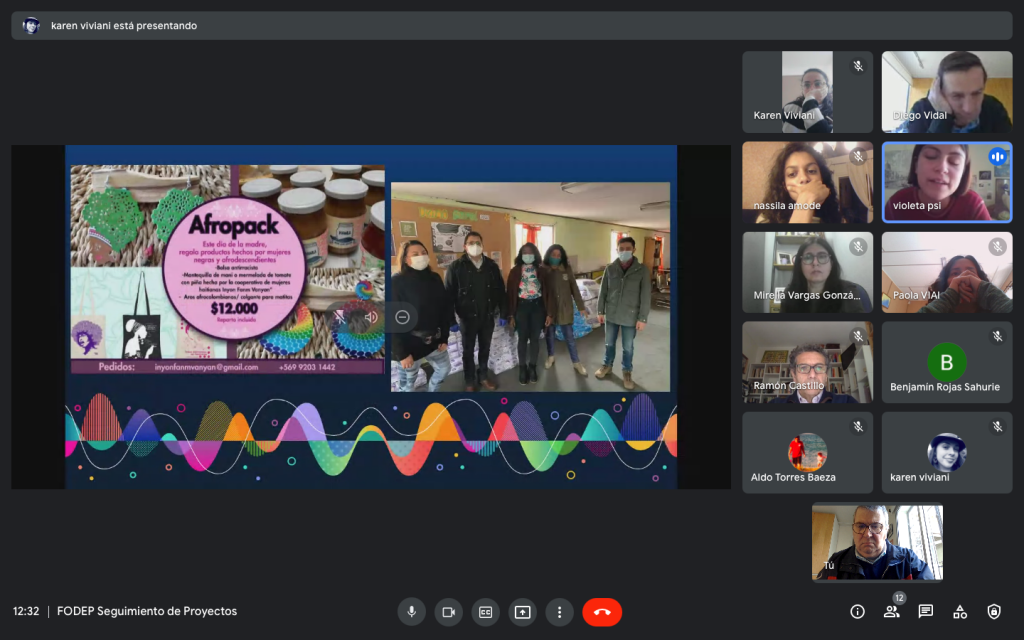The width and height of the screenshot is (1024, 640).
Task: Turn off the camera
Action: tap(448, 612)
